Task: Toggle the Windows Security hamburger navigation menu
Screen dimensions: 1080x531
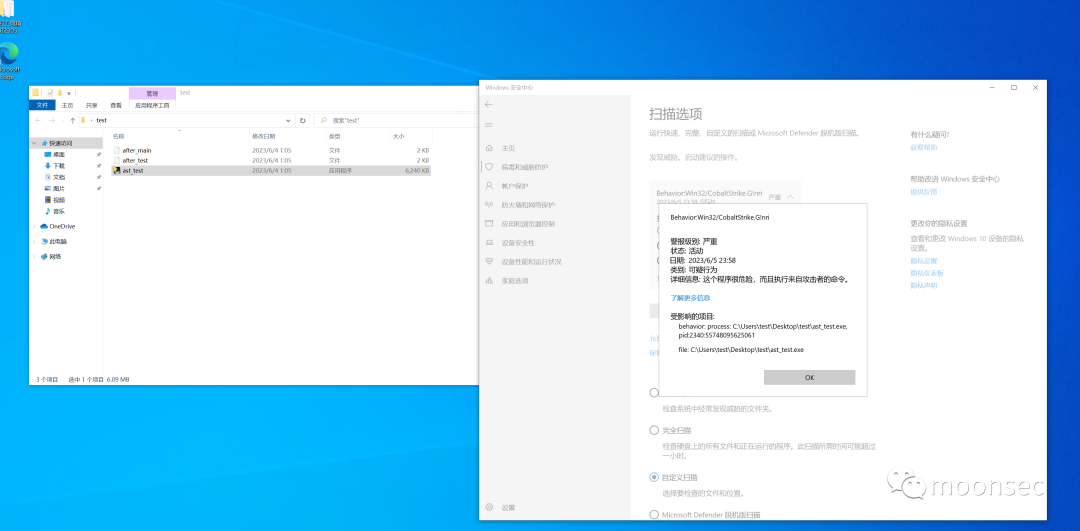Action: (489, 125)
